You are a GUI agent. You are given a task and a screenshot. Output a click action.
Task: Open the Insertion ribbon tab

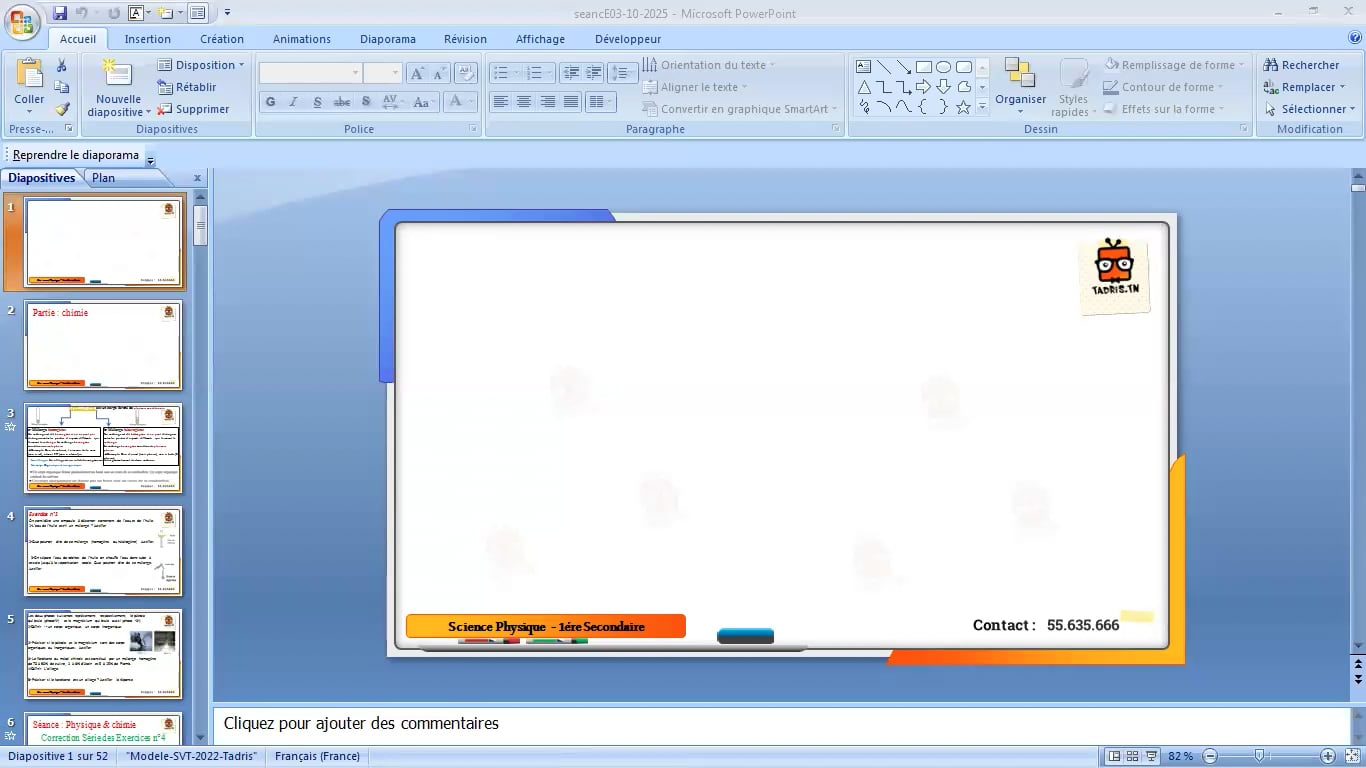tap(147, 39)
